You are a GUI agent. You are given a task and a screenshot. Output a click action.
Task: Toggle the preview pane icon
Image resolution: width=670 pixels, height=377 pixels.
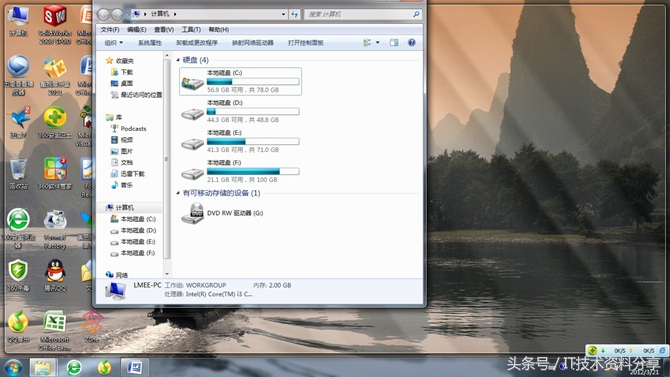(x=394, y=42)
